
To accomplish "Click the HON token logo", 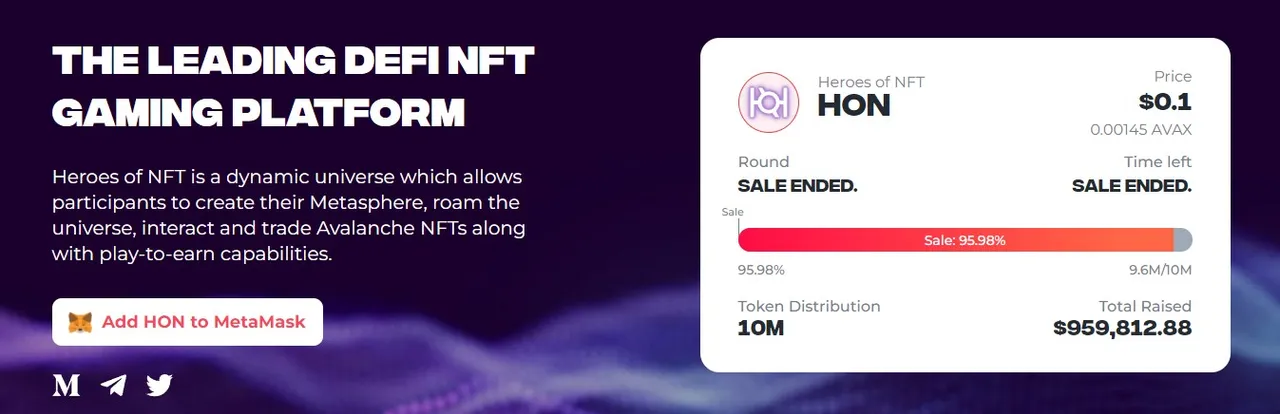I will pyautogui.click(x=768, y=102).
